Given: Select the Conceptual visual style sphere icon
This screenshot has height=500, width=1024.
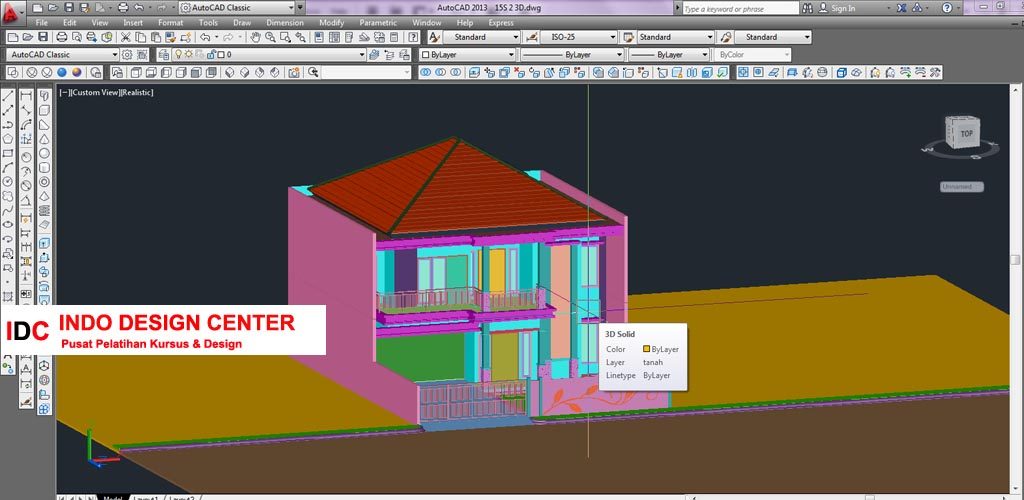Looking at the screenshot, I should [77, 72].
